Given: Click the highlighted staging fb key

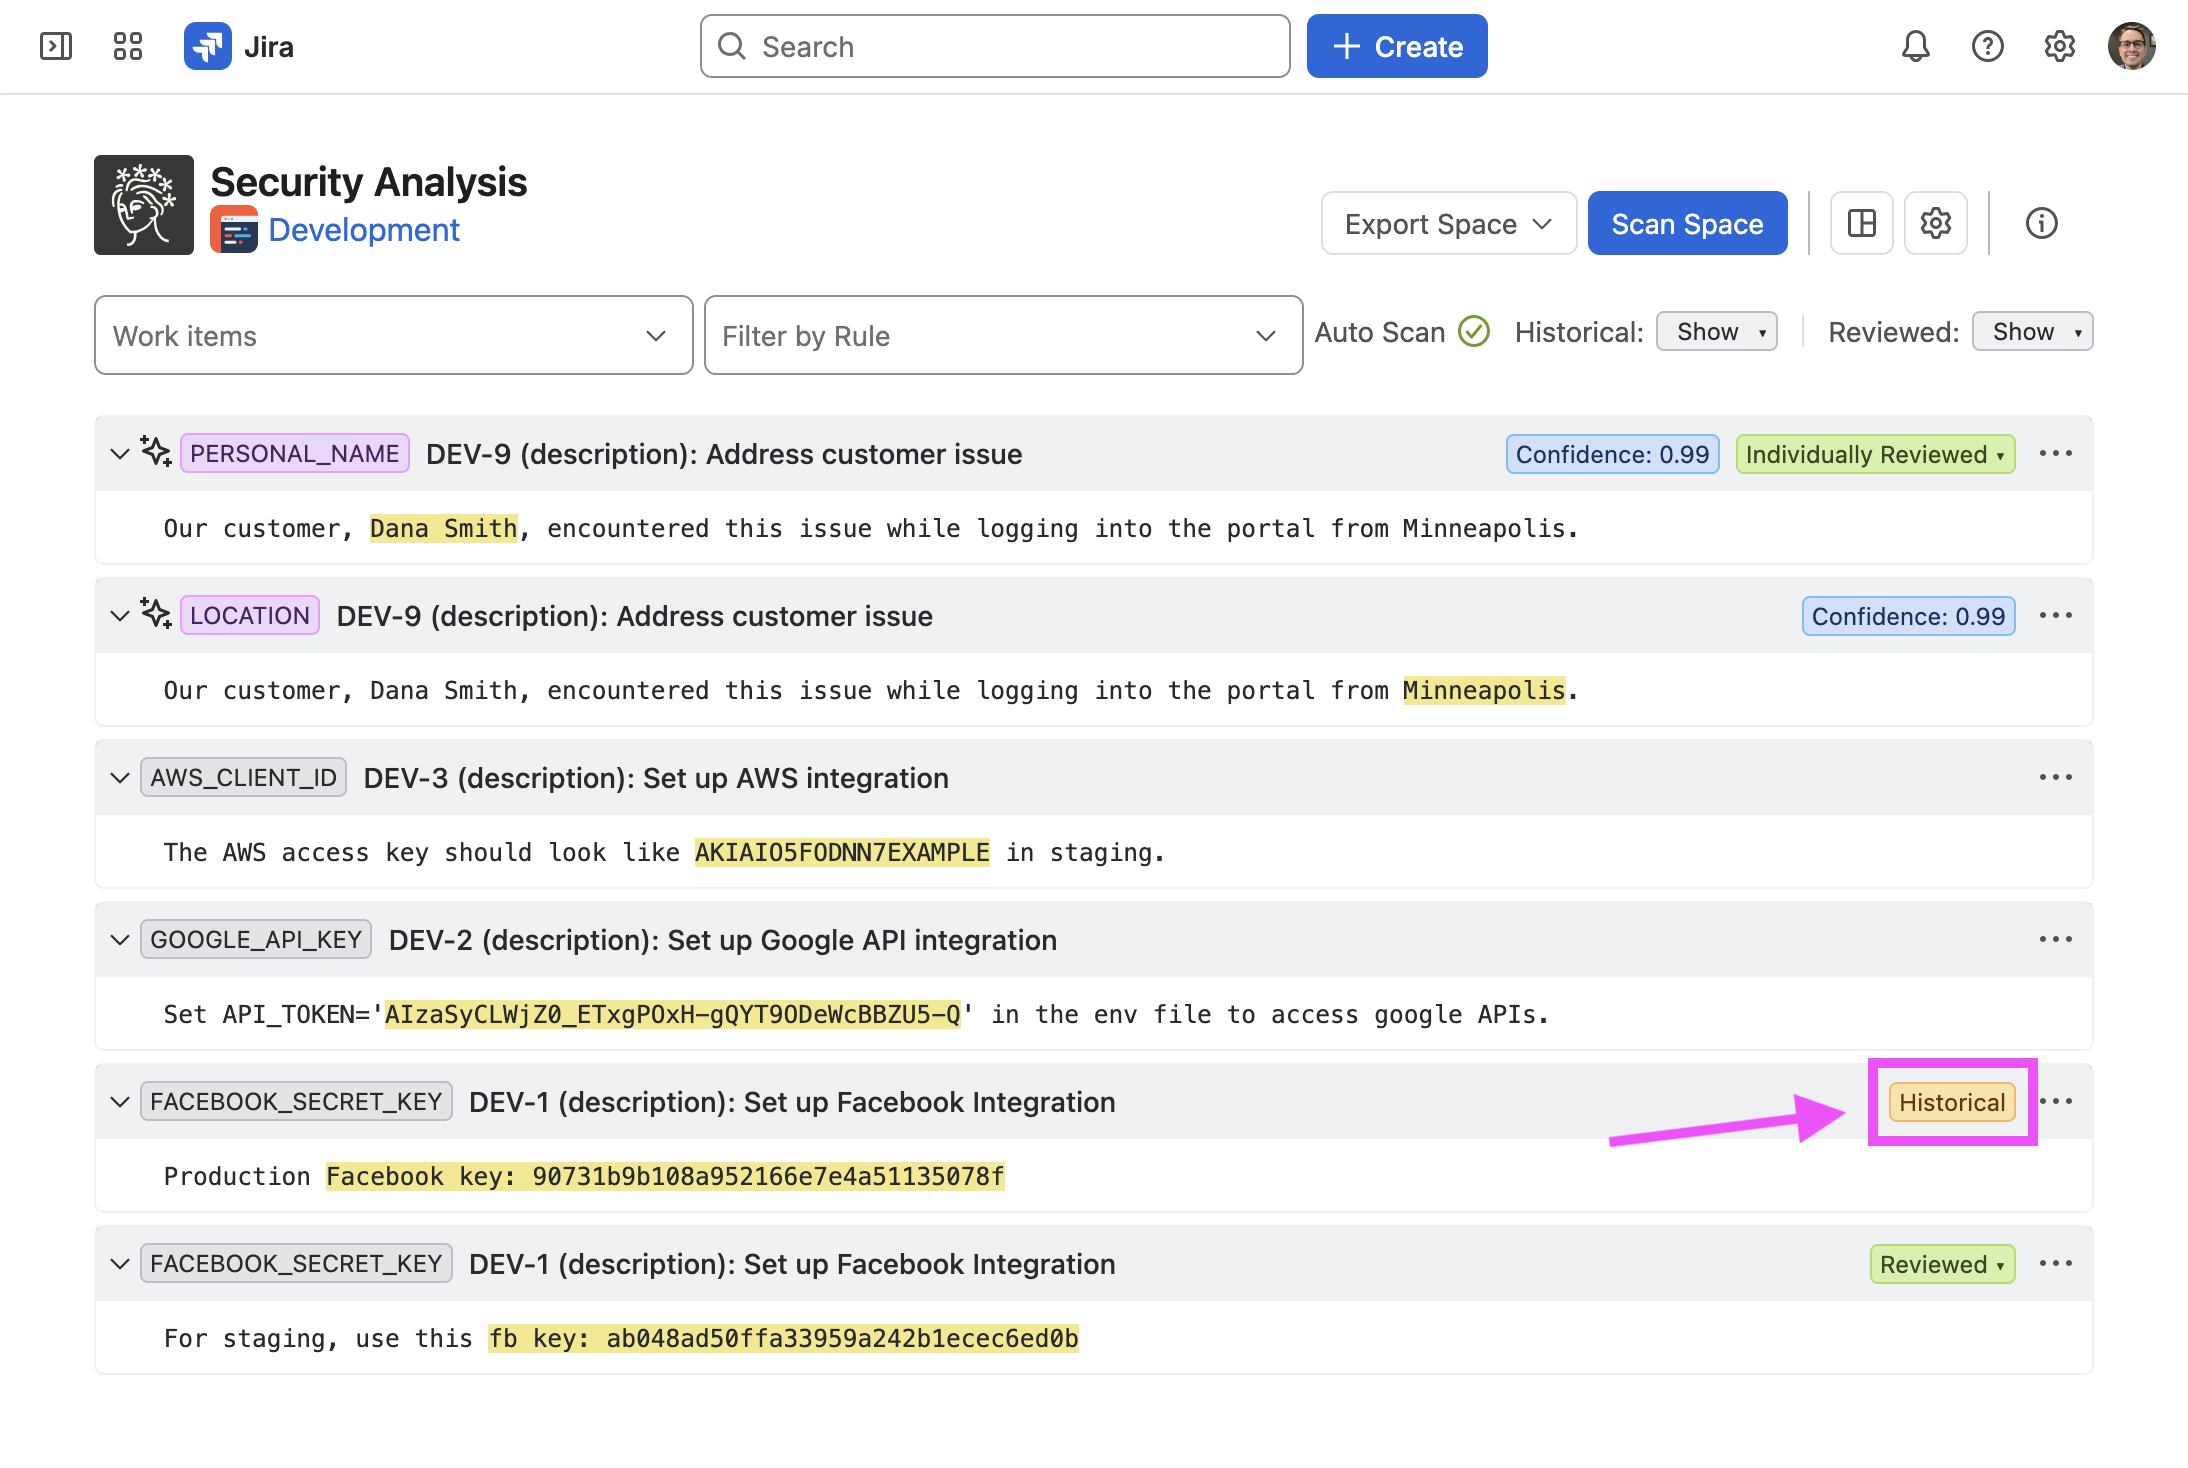Looking at the screenshot, I should click(783, 1338).
